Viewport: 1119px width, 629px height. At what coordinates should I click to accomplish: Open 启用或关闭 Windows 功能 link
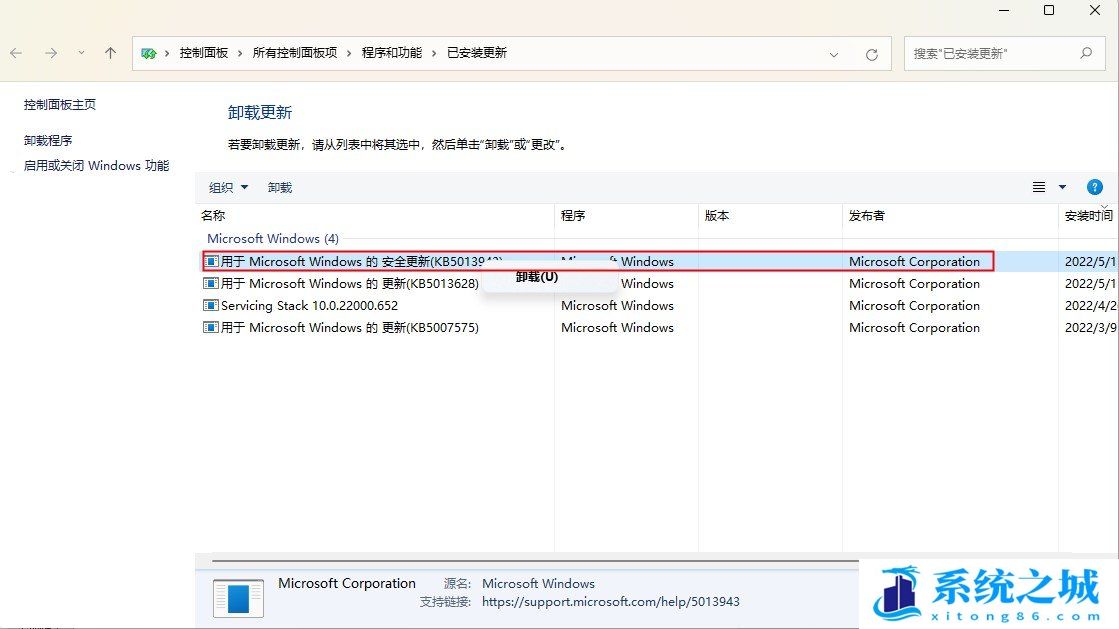click(96, 166)
